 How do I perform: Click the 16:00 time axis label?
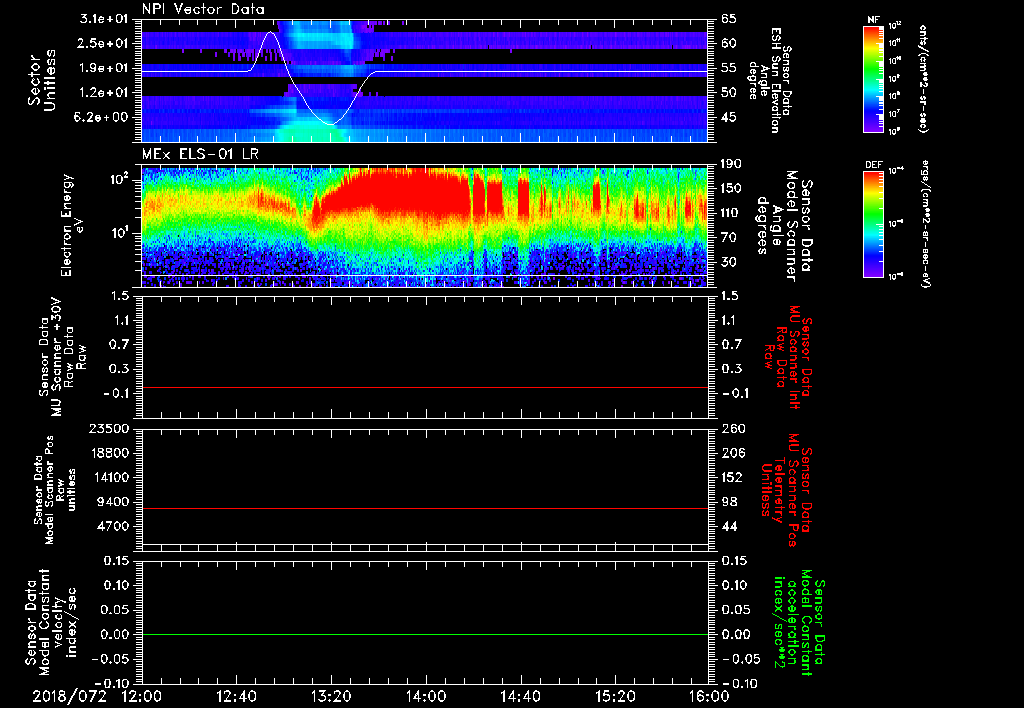(x=709, y=697)
